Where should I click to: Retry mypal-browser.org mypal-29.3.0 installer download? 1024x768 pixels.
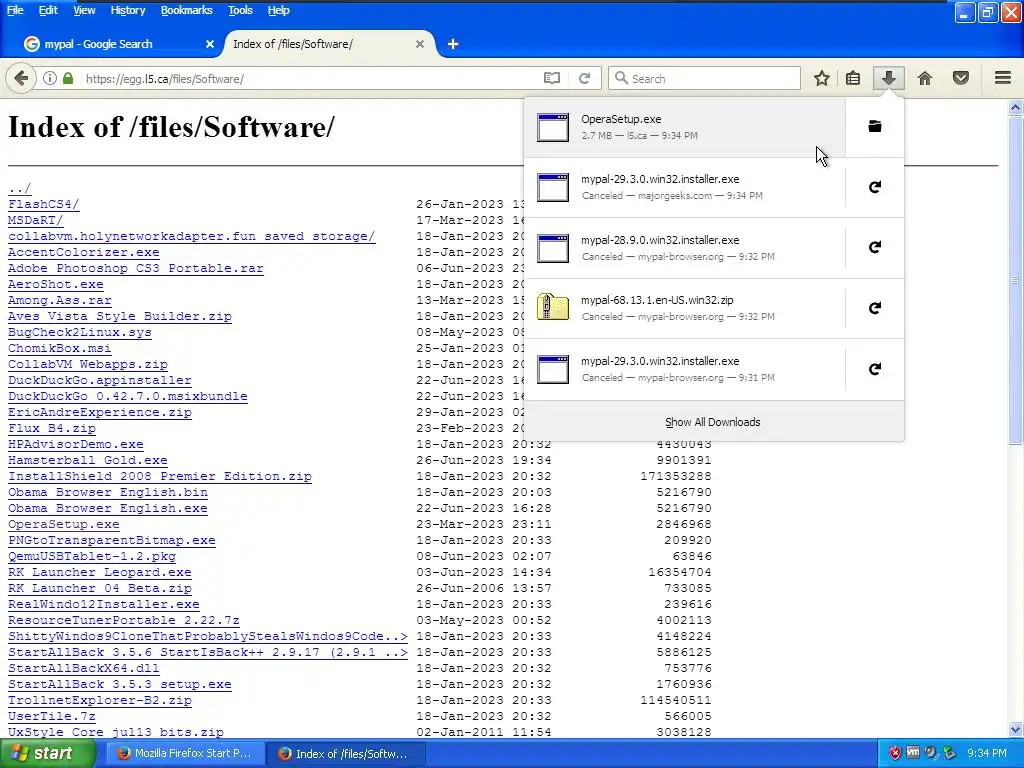click(875, 369)
